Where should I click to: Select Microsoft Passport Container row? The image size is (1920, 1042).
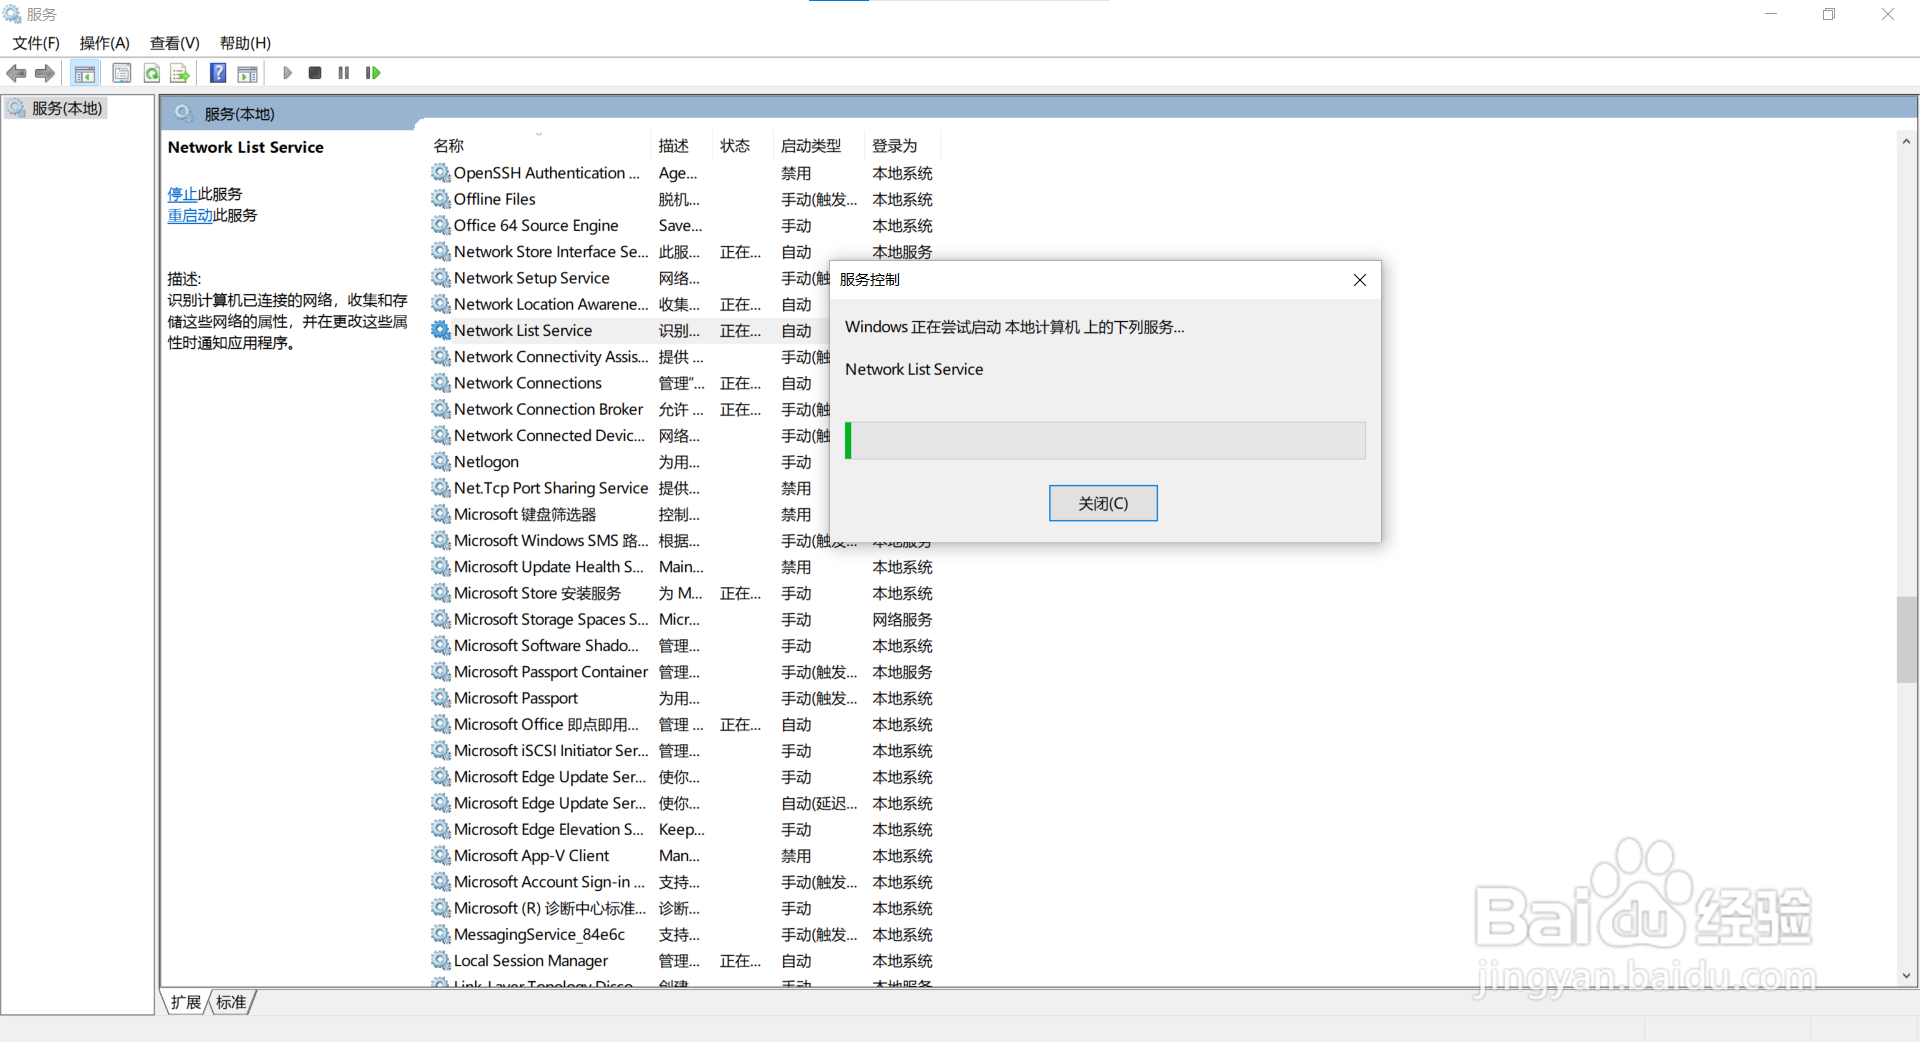pyautogui.click(x=685, y=672)
